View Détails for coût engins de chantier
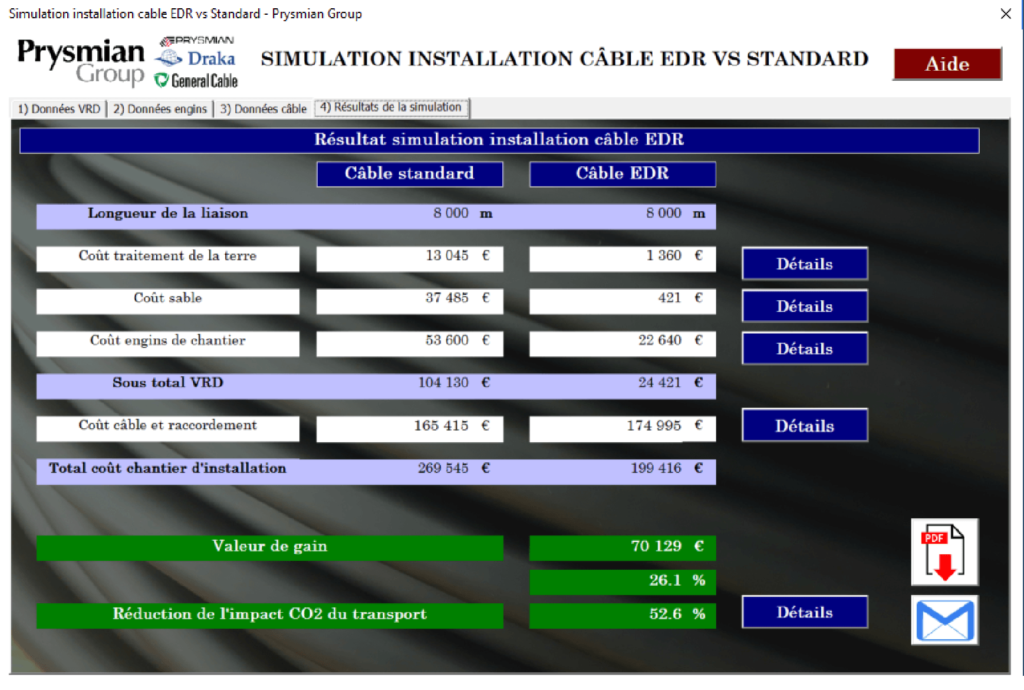 click(804, 348)
